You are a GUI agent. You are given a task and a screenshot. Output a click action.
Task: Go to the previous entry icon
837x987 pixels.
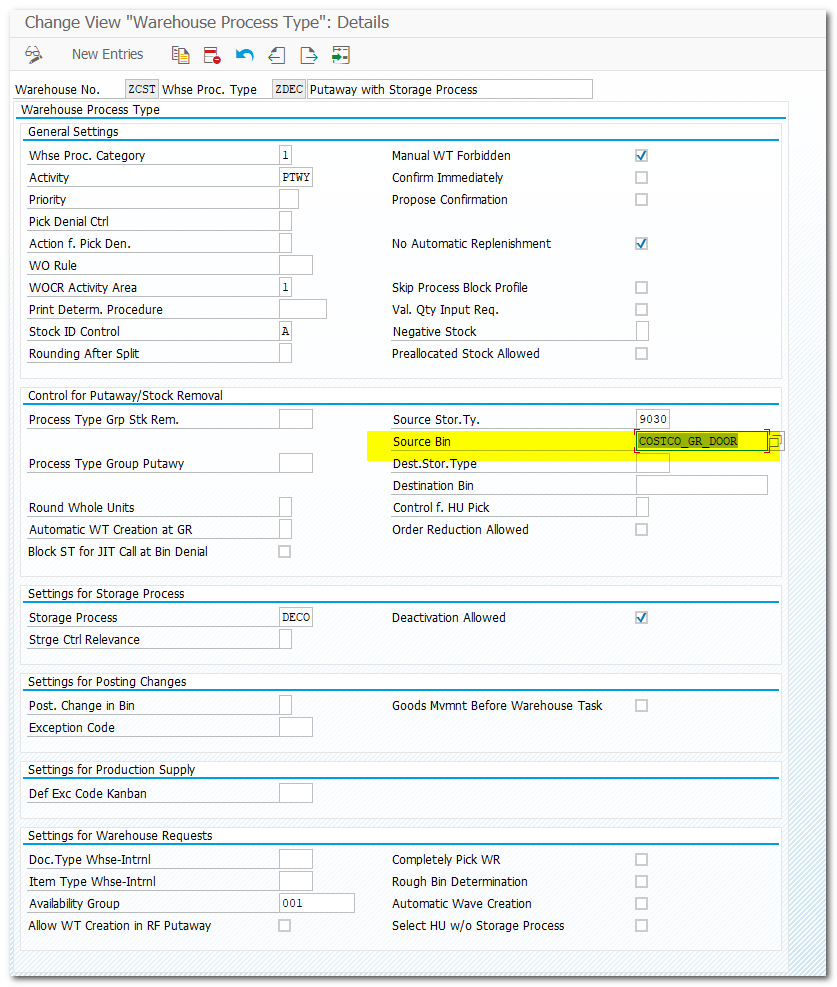(276, 54)
